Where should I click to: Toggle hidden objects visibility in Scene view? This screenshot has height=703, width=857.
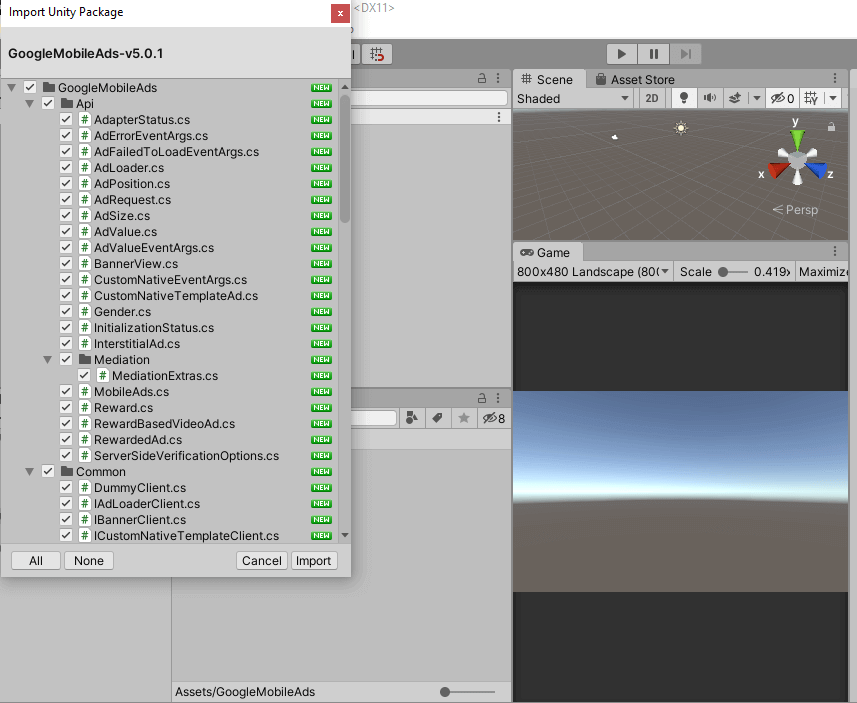click(x=782, y=98)
